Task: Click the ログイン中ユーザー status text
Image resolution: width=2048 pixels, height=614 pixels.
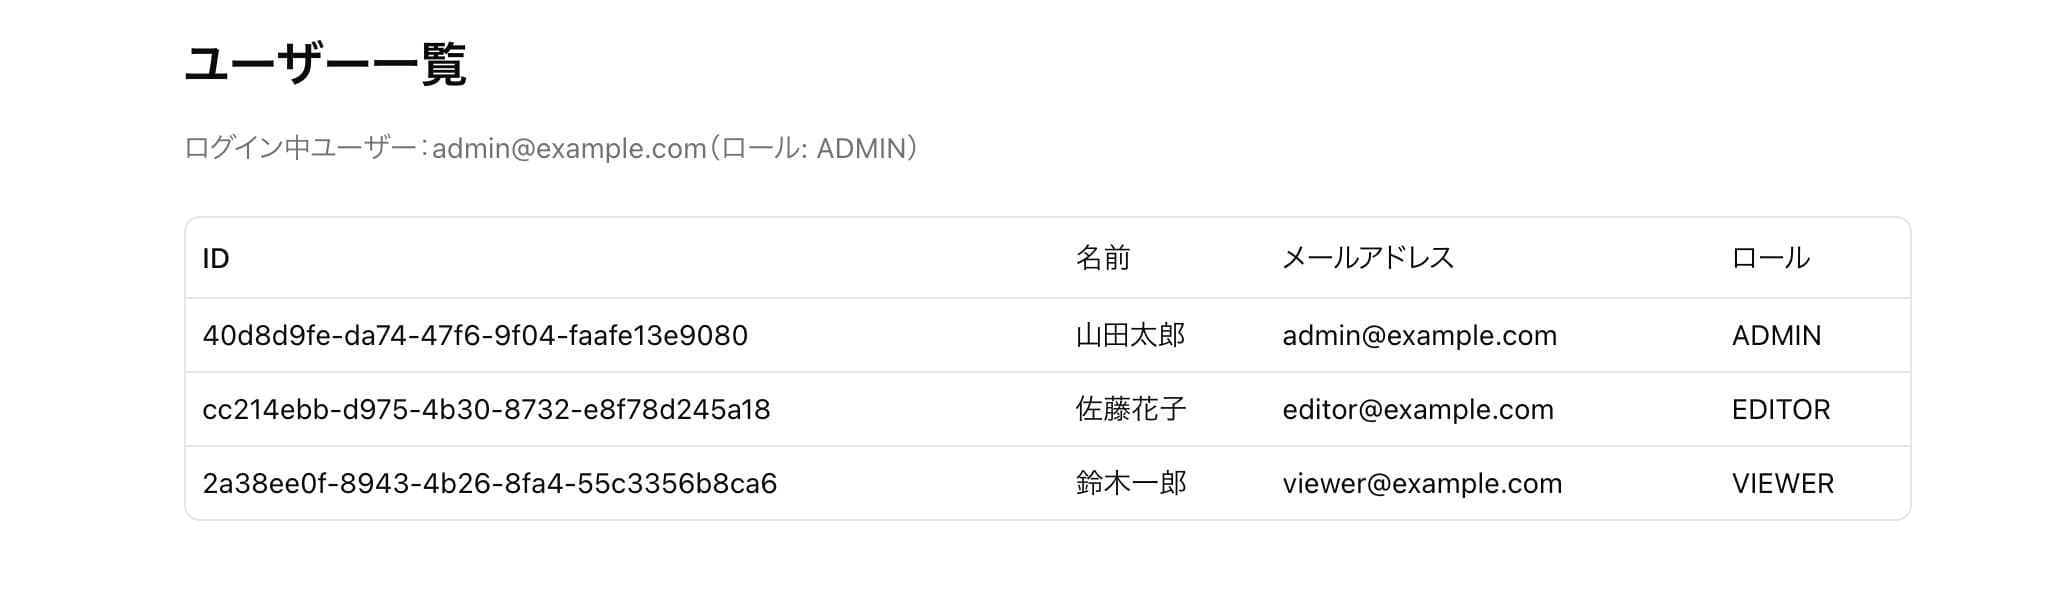Action: coord(552,148)
